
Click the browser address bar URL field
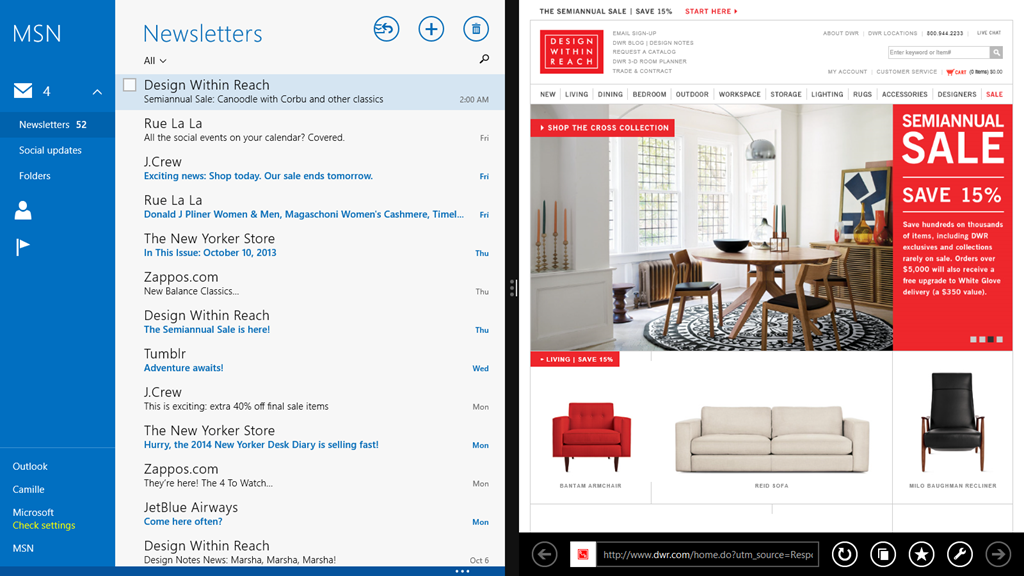[708, 554]
